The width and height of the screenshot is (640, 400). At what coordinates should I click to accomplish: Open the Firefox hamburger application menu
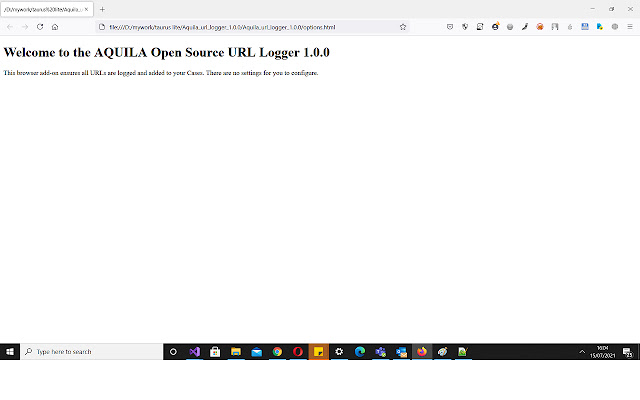pyautogui.click(x=630, y=27)
